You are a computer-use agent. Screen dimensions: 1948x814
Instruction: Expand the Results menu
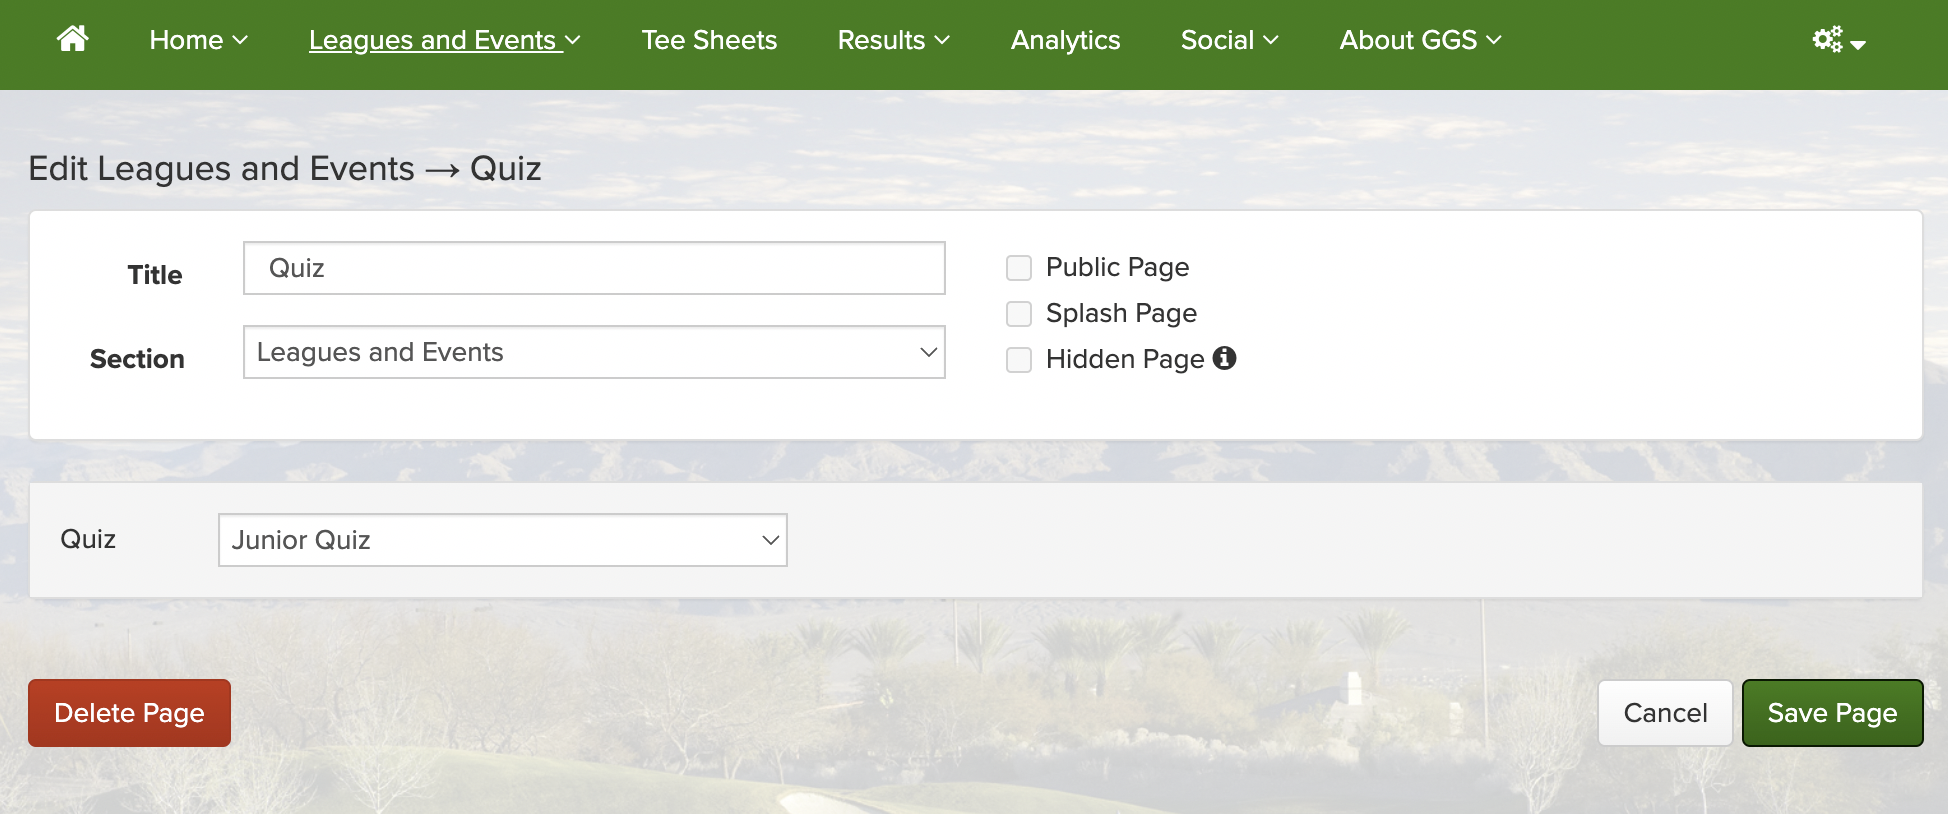pyautogui.click(x=893, y=40)
